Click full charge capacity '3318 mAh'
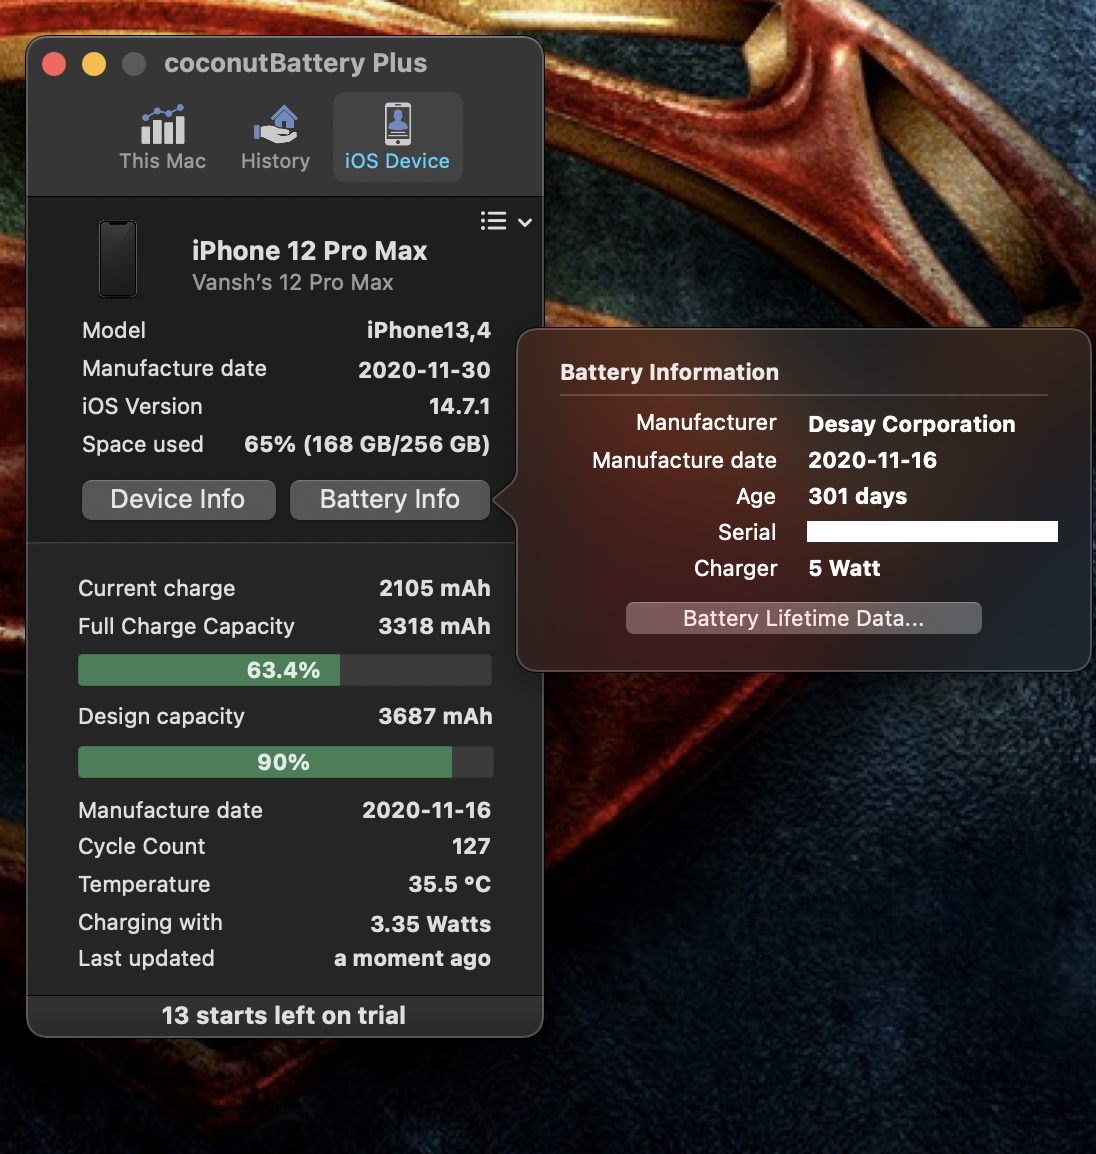The height and width of the screenshot is (1154, 1096). pyautogui.click(x=434, y=626)
